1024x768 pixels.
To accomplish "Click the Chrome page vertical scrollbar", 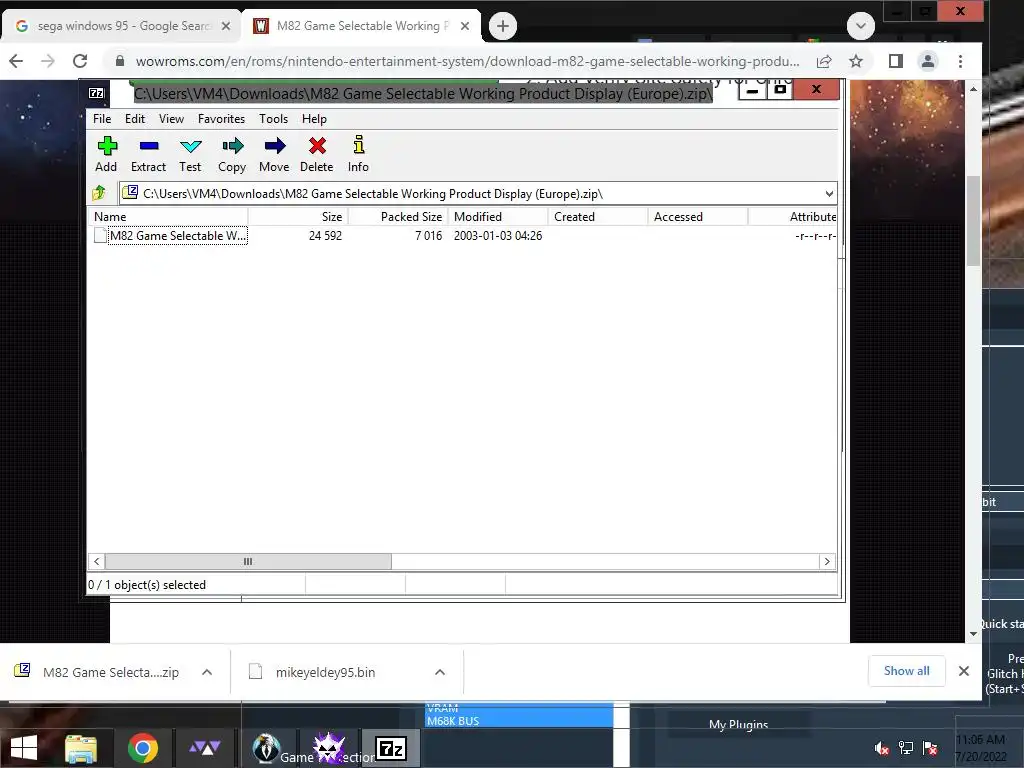I will tap(973, 220).
